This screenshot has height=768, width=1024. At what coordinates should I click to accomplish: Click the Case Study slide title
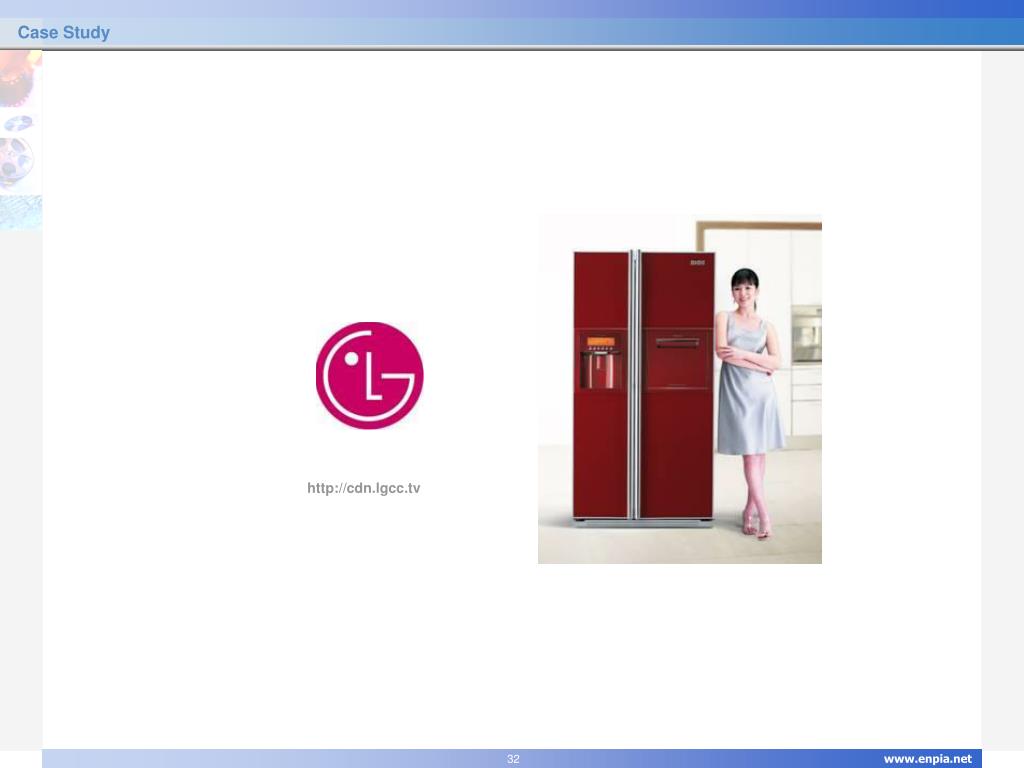point(63,32)
